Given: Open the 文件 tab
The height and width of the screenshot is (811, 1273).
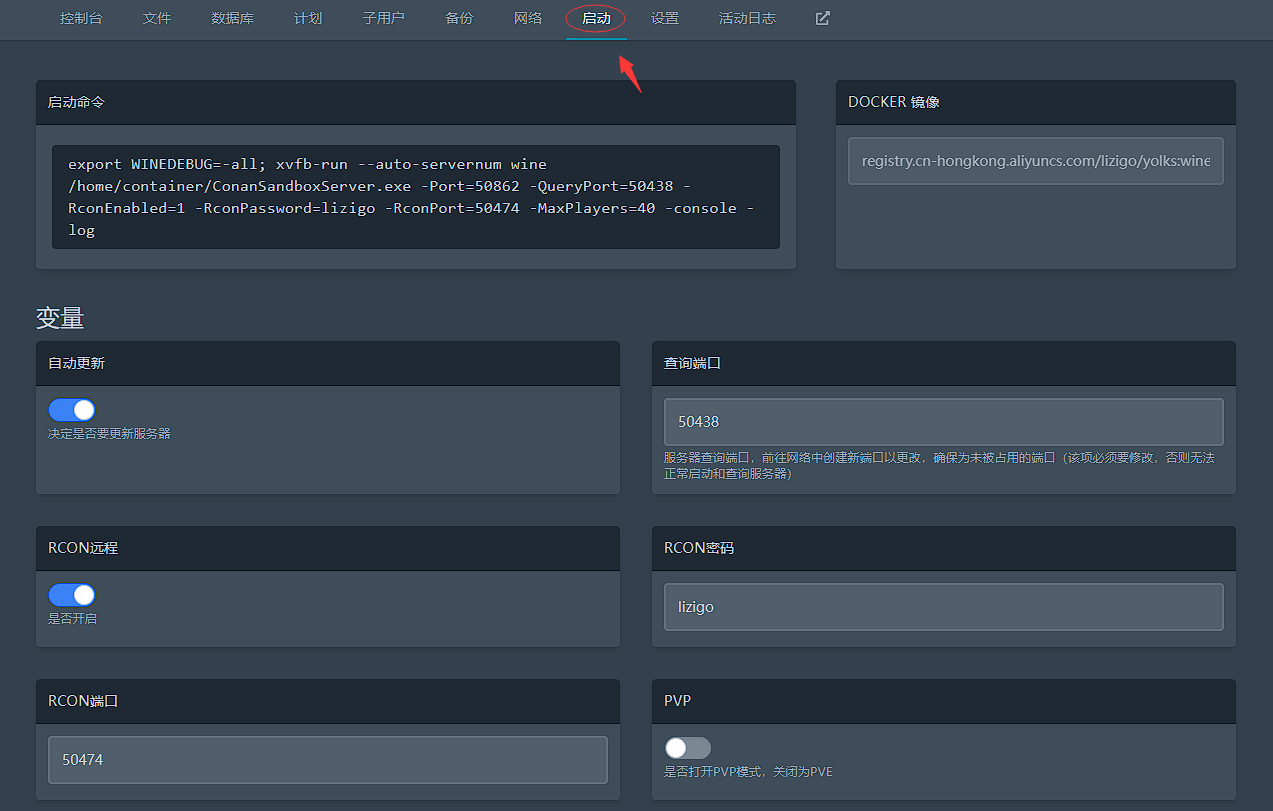Looking at the screenshot, I should click(157, 18).
